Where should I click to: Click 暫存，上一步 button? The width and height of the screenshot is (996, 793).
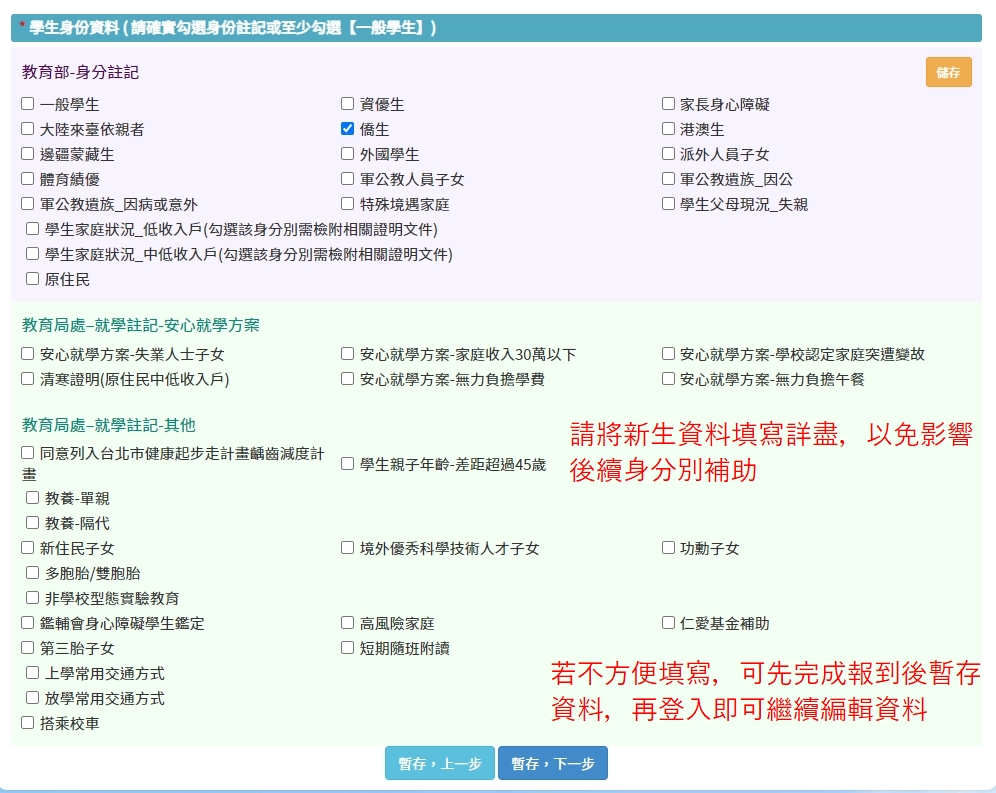439,763
